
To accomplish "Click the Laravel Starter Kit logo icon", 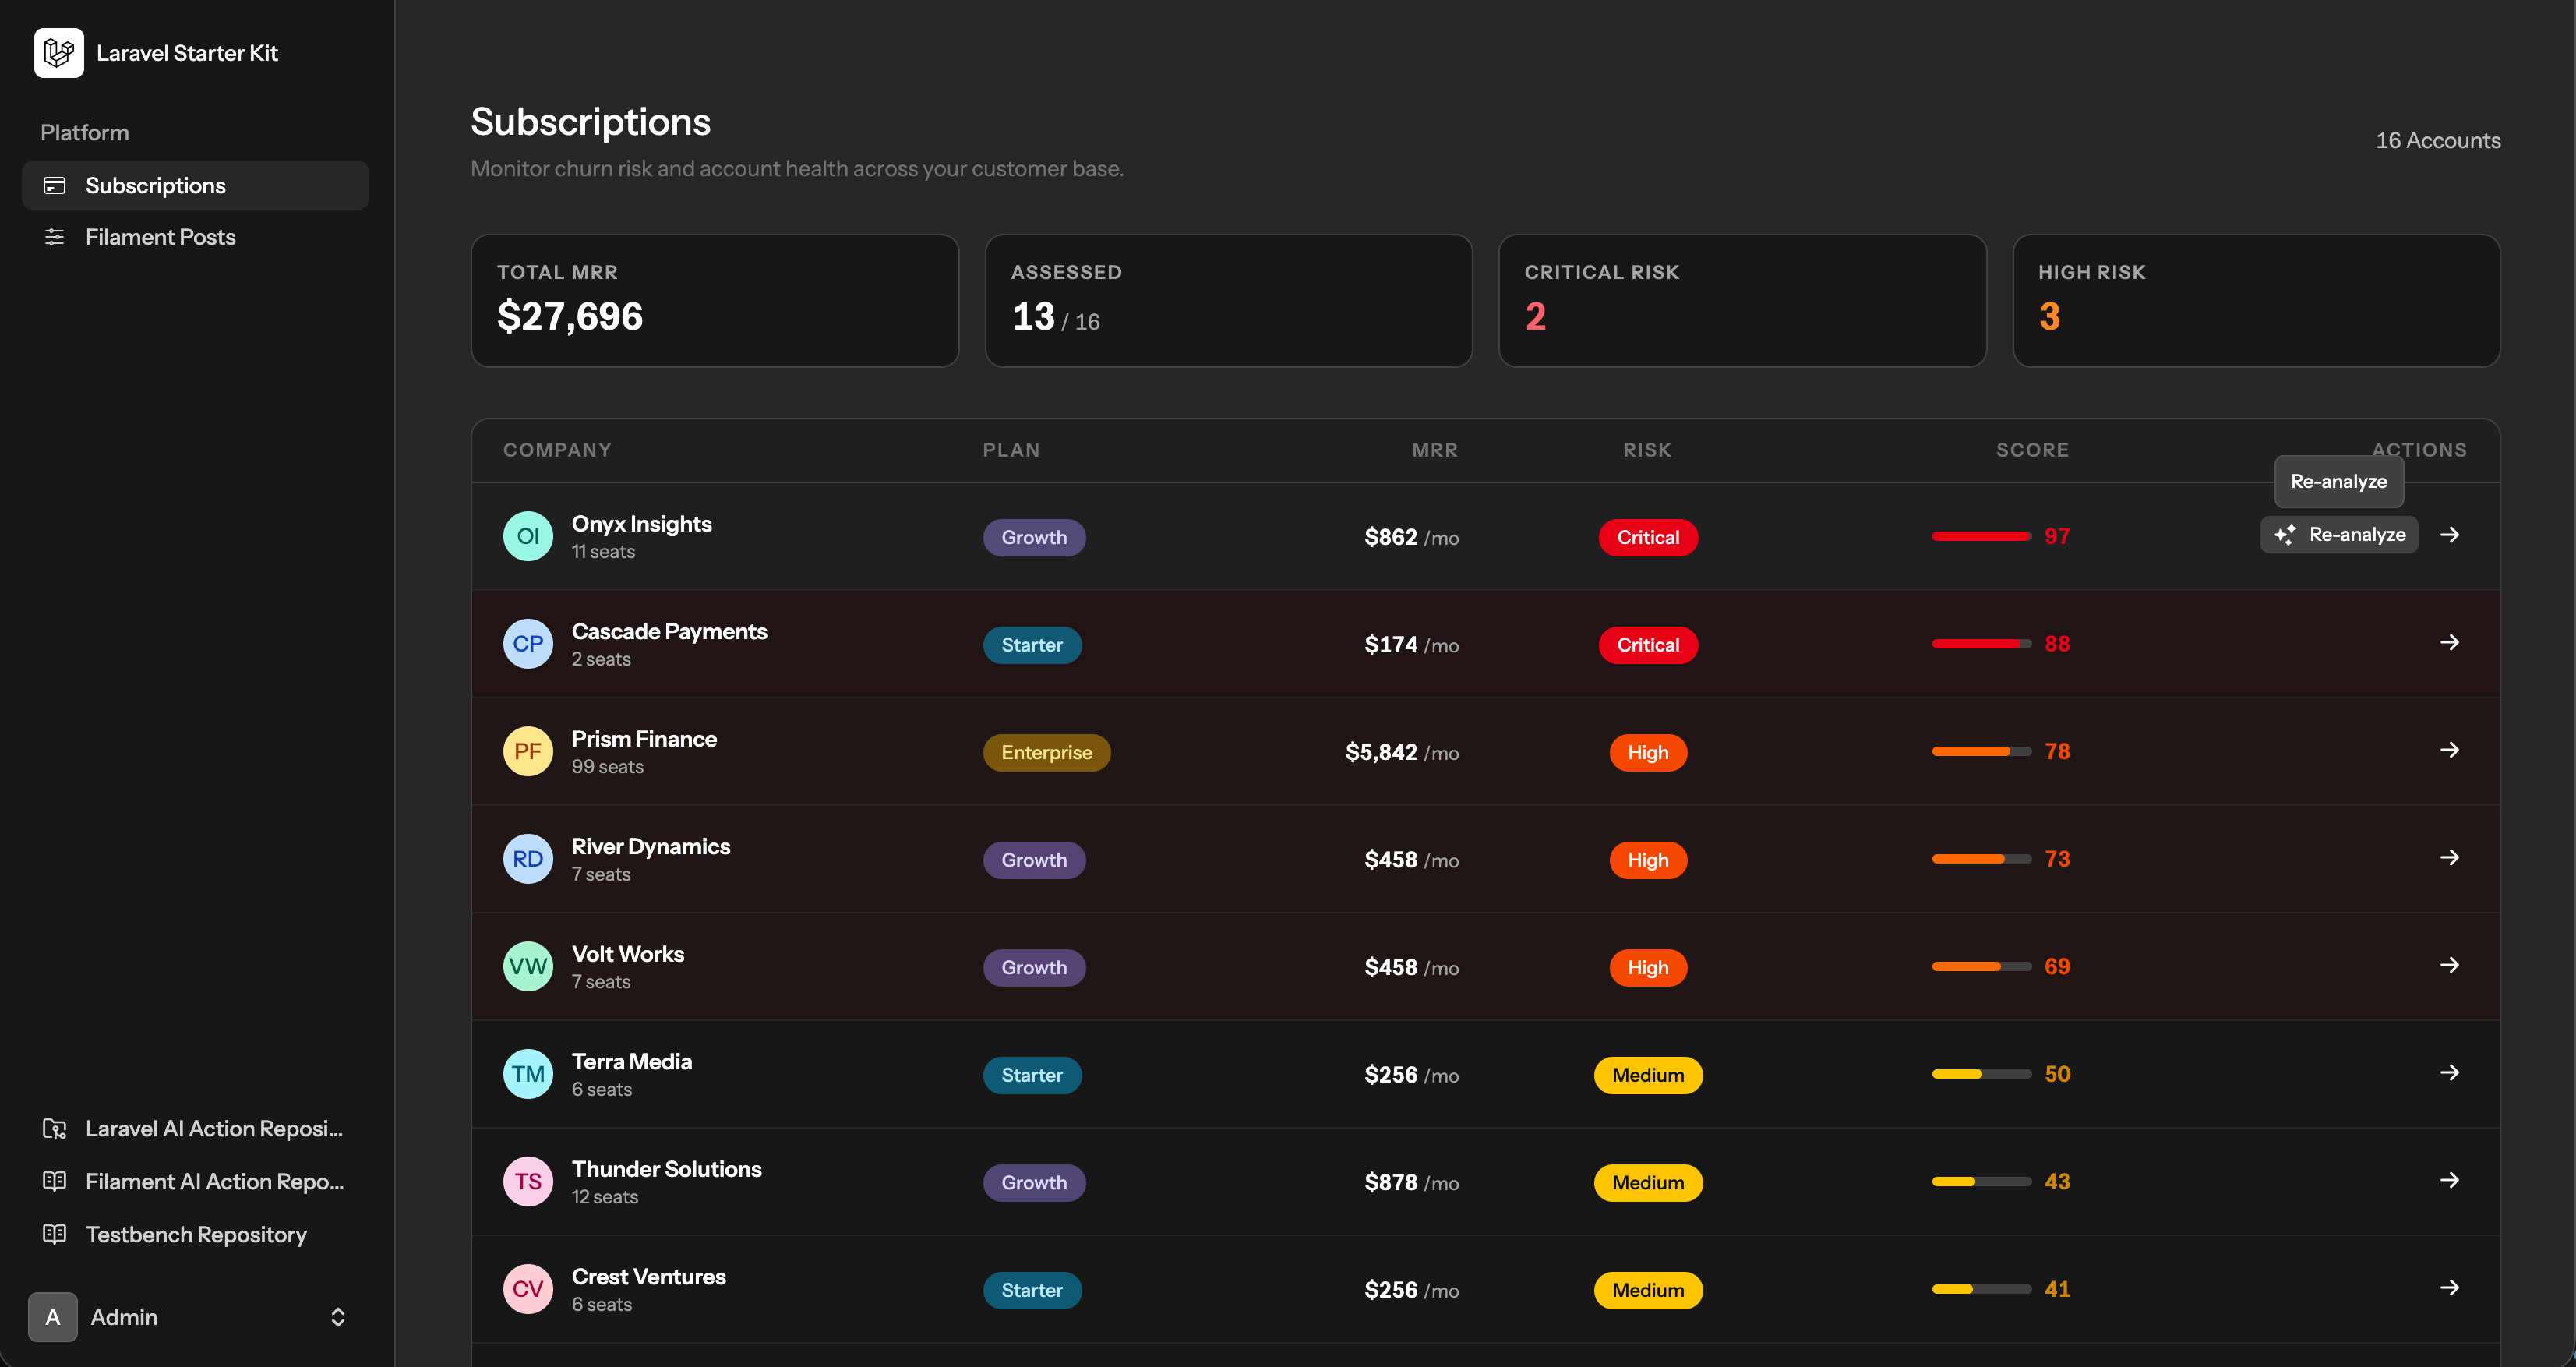I will pyautogui.click(x=59, y=53).
